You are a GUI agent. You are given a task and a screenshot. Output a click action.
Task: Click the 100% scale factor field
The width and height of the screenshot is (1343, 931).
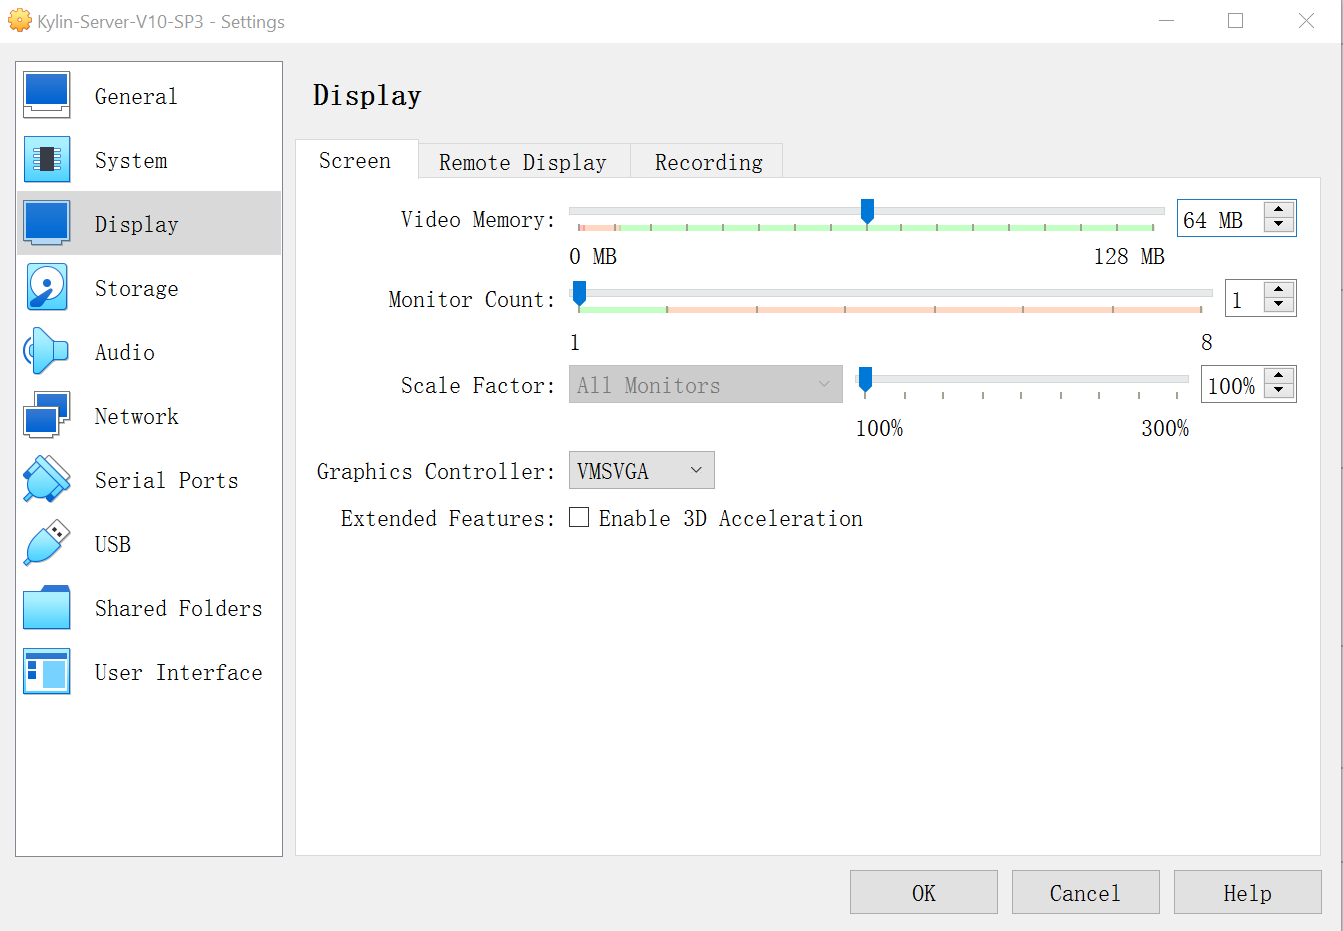point(1232,384)
